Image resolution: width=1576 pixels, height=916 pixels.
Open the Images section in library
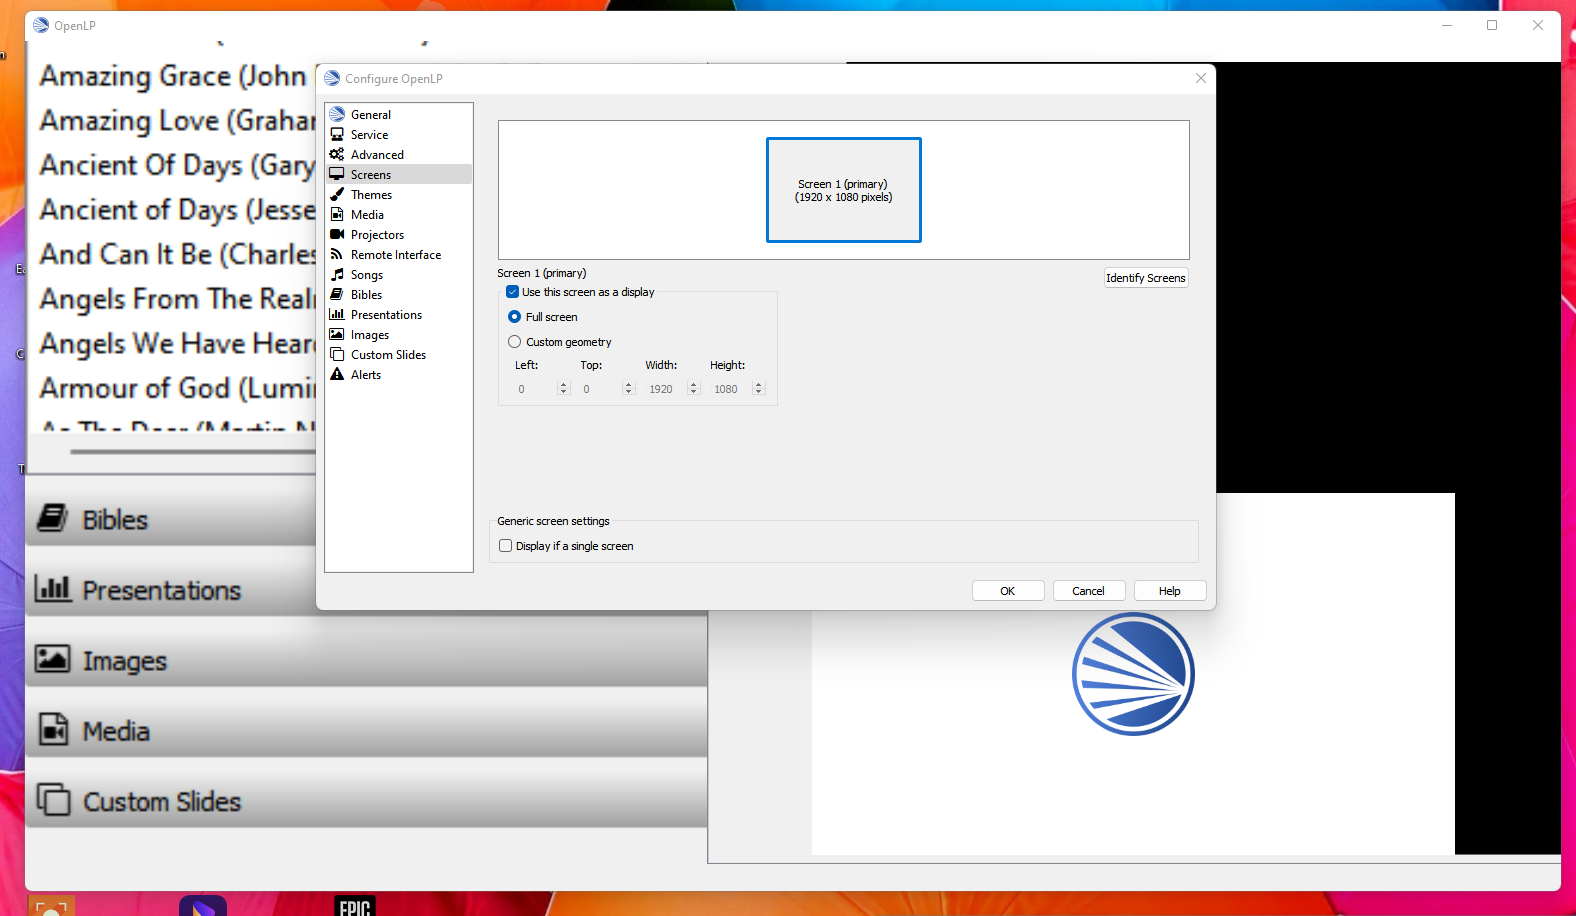point(366,660)
